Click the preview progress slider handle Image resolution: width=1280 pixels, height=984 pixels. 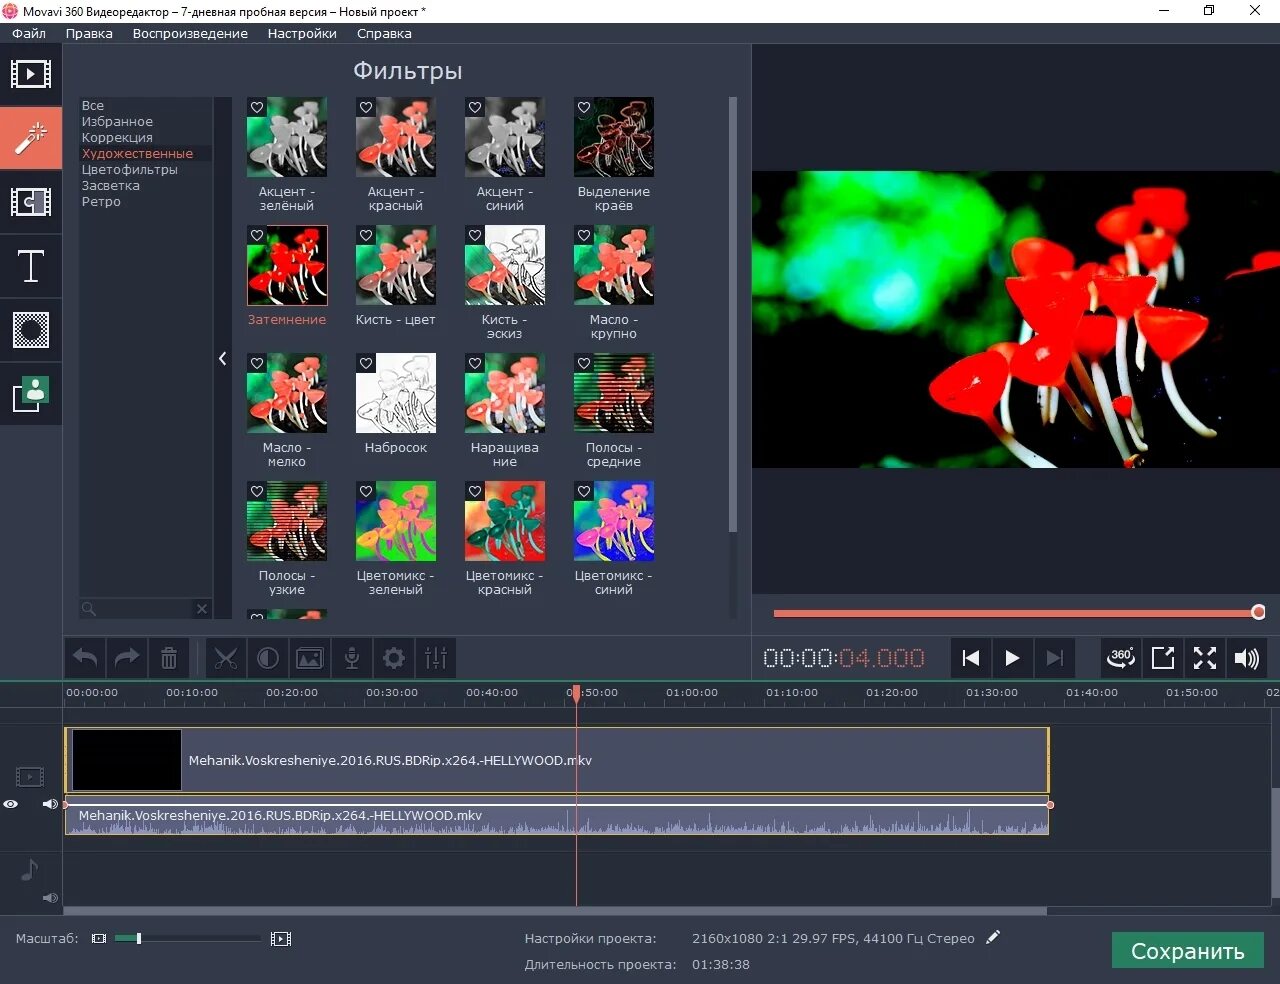coord(1258,612)
